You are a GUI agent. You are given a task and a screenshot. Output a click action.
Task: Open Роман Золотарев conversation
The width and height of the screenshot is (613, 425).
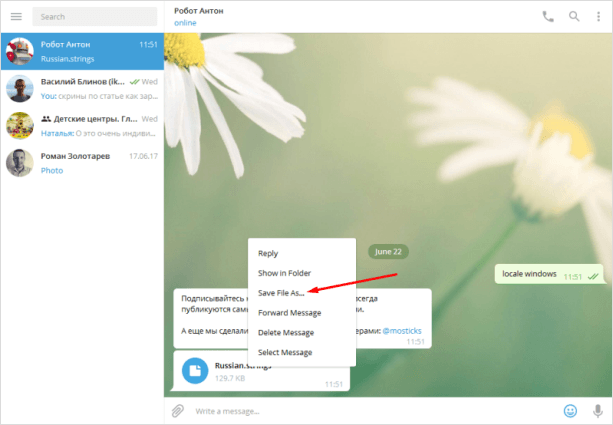tap(82, 163)
